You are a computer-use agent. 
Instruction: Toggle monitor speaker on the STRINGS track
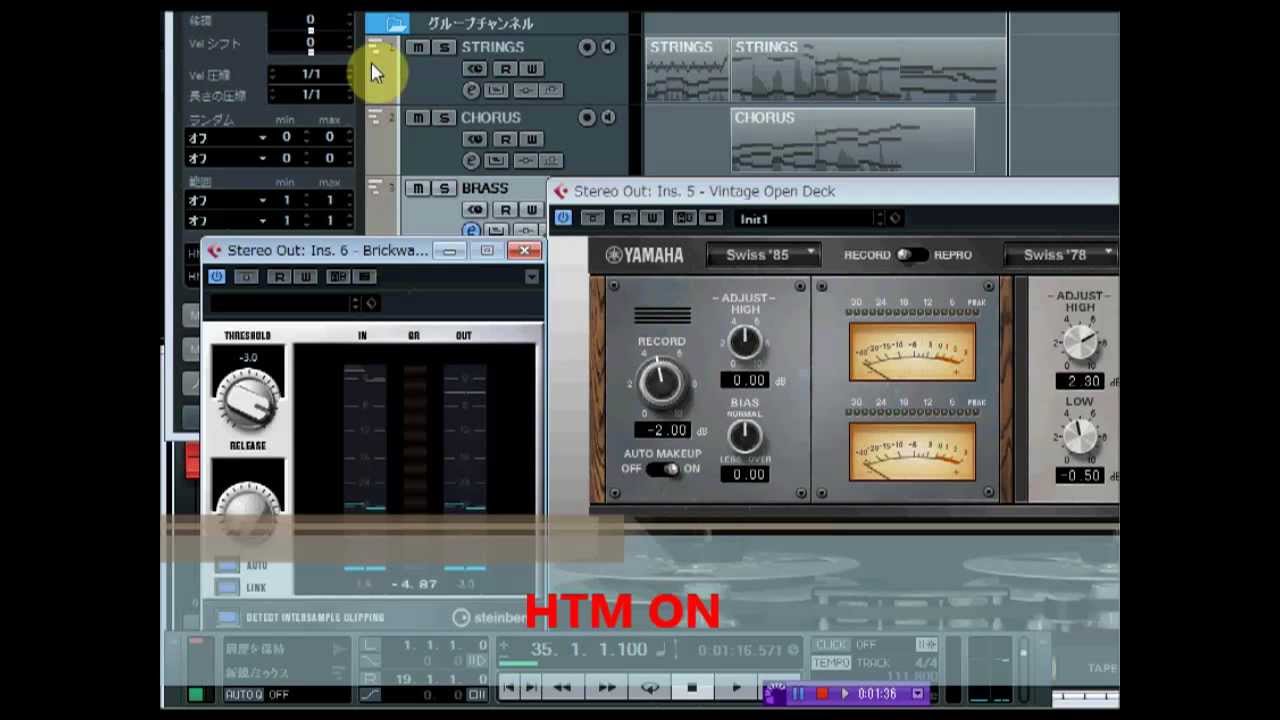607,47
